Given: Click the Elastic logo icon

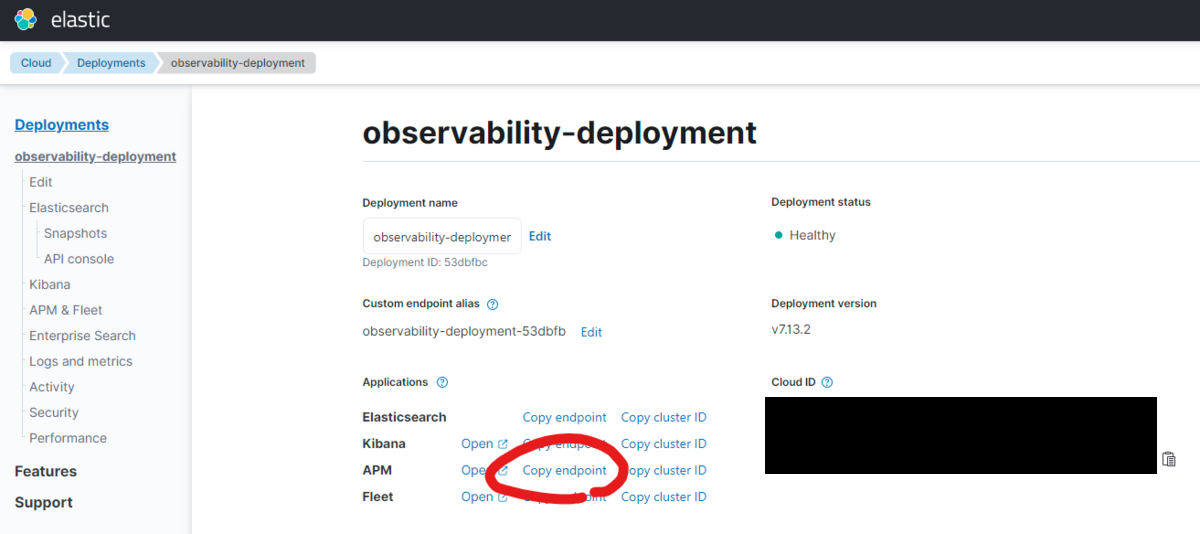Looking at the screenshot, I should (26, 19).
